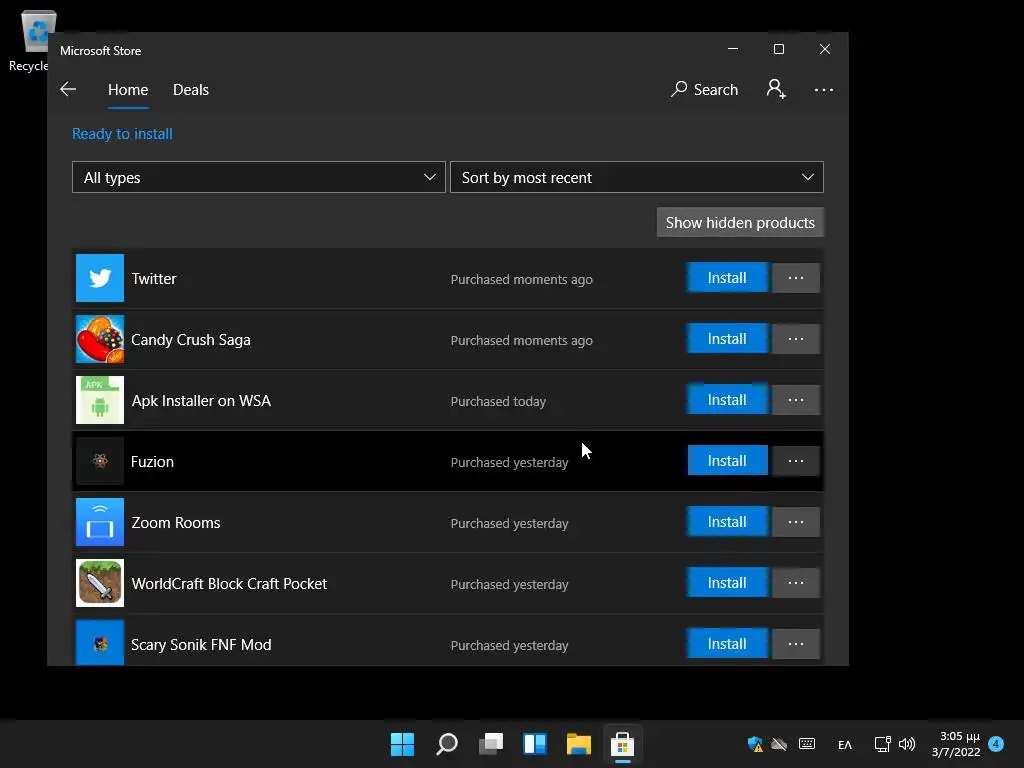The width and height of the screenshot is (1024, 768).
Task: Click the network display tray icon
Action: [x=882, y=744]
